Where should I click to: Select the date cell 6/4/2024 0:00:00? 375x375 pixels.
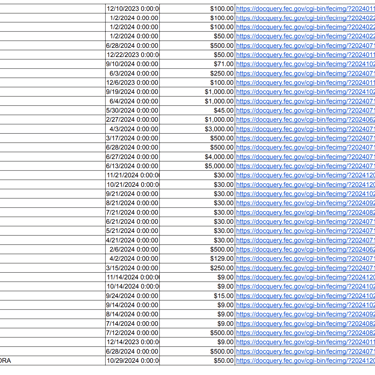133,101
